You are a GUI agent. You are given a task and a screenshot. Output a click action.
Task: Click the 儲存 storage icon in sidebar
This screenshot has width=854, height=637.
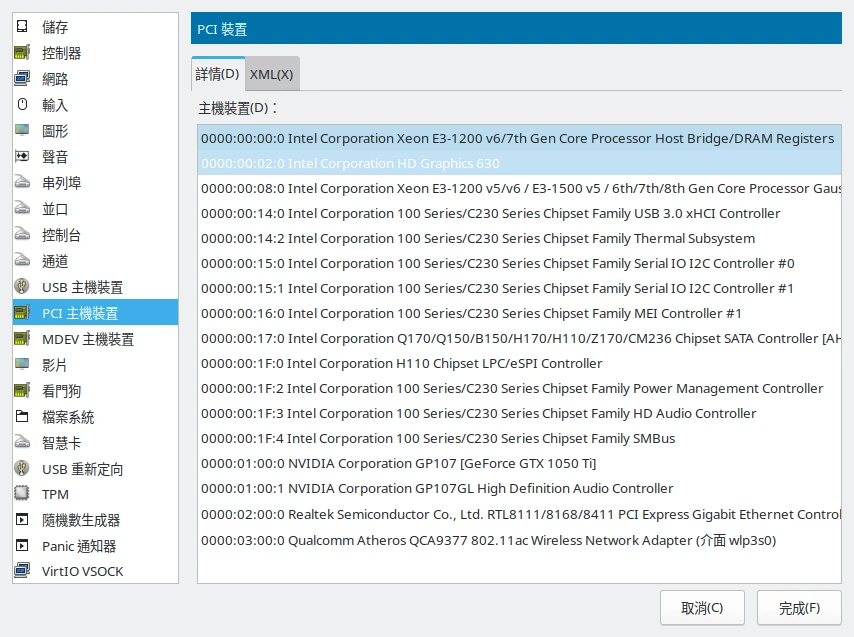point(22,27)
